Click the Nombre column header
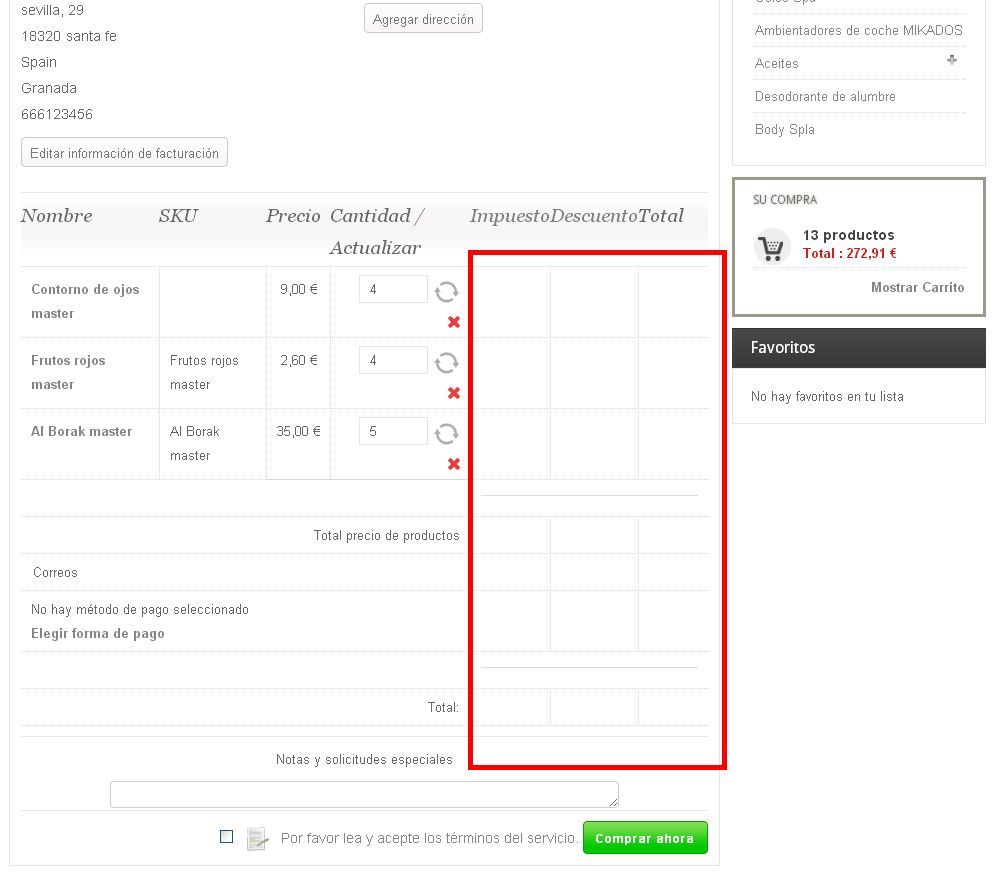998x885 pixels. (x=57, y=216)
